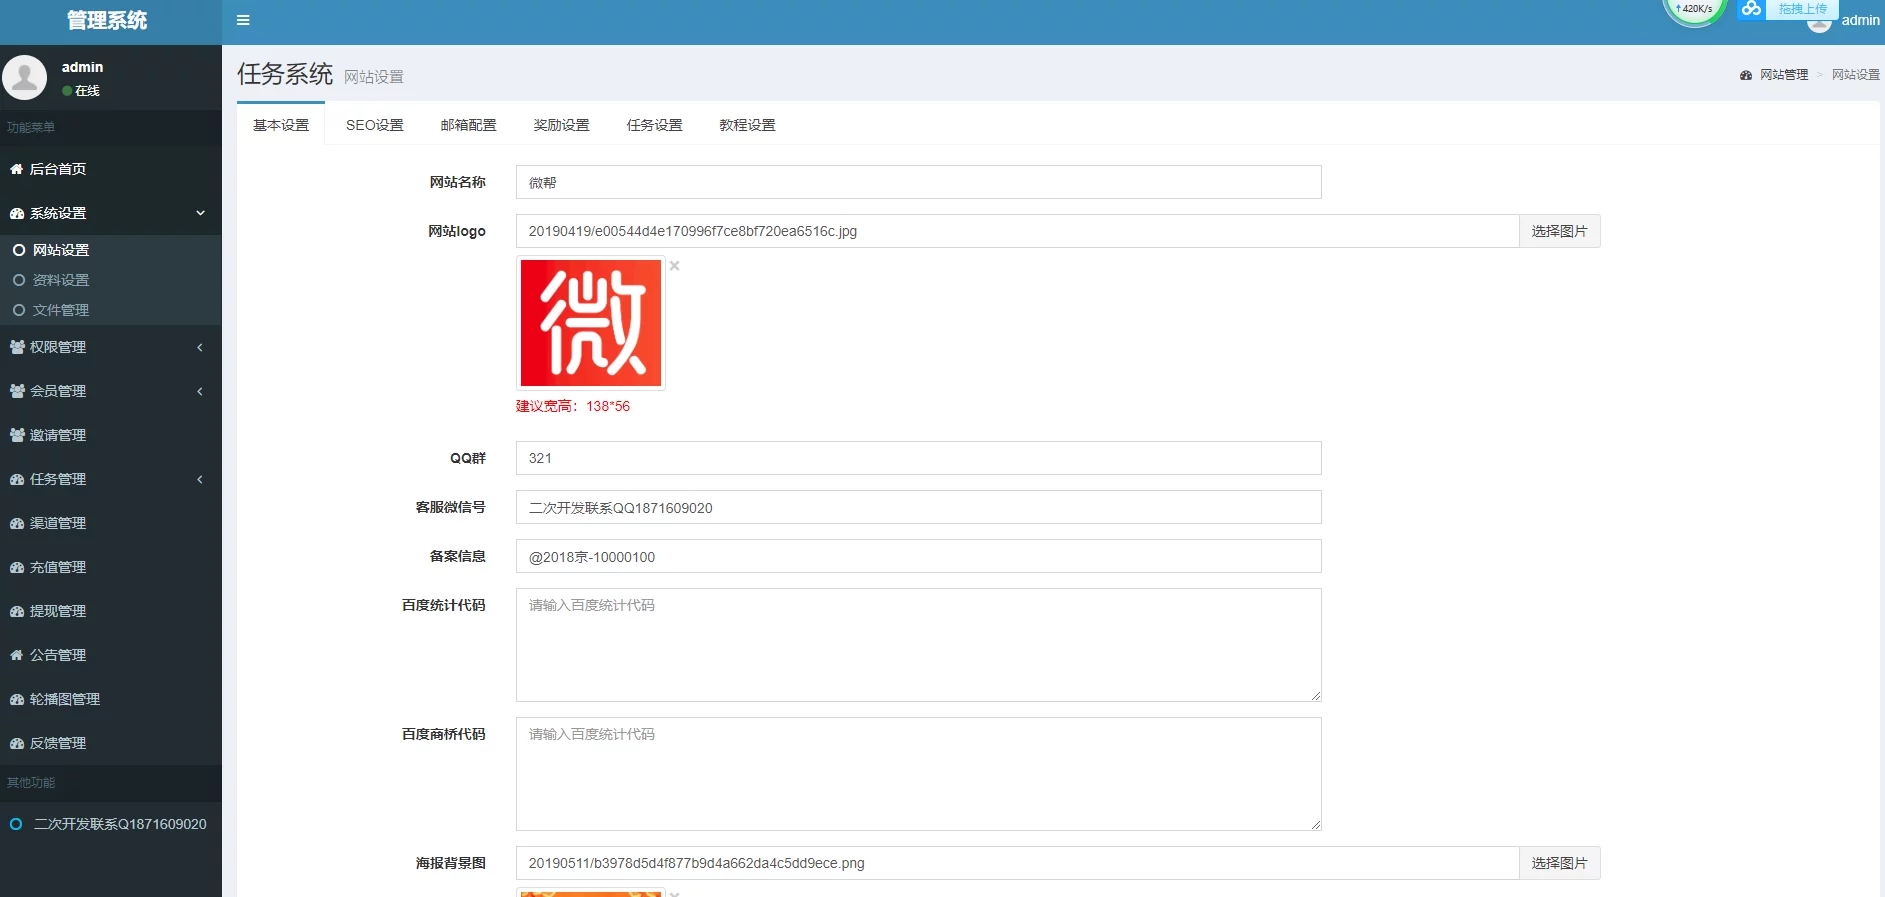1885x897 pixels.
Task: Click the cloud upload icon in top bar
Action: click(1751, 9)
